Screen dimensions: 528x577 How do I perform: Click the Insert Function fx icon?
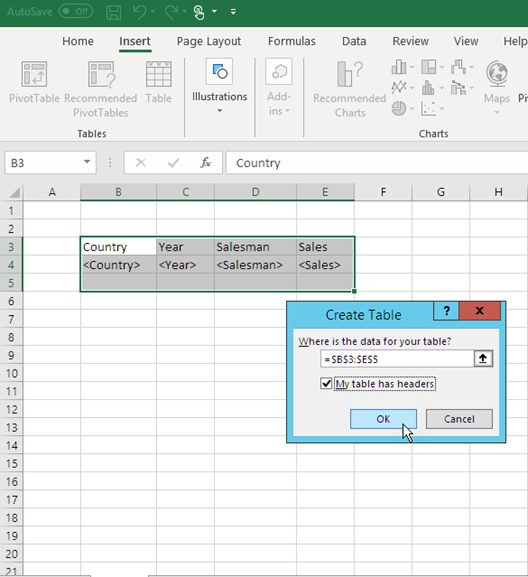click(x=205, y=162)
